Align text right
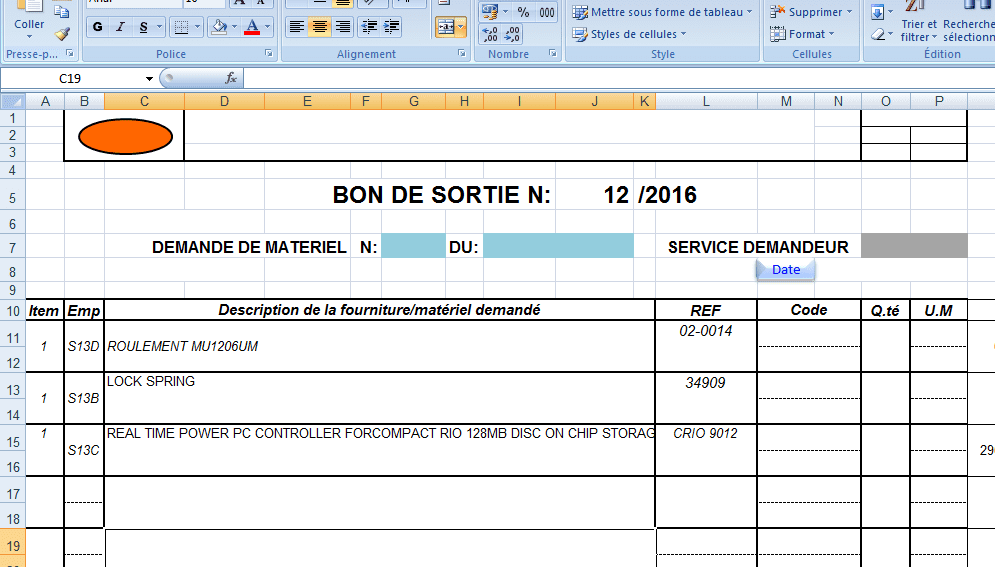This screenshot has height=567, width=995. 342,27
